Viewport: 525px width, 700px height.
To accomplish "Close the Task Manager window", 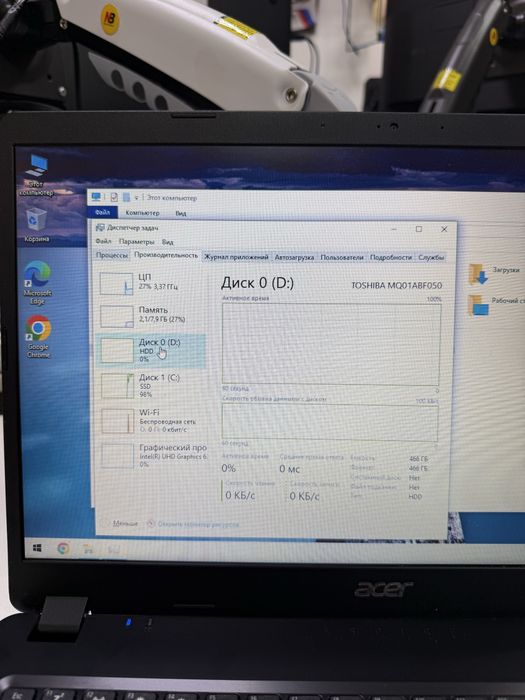I will [444, 229].
